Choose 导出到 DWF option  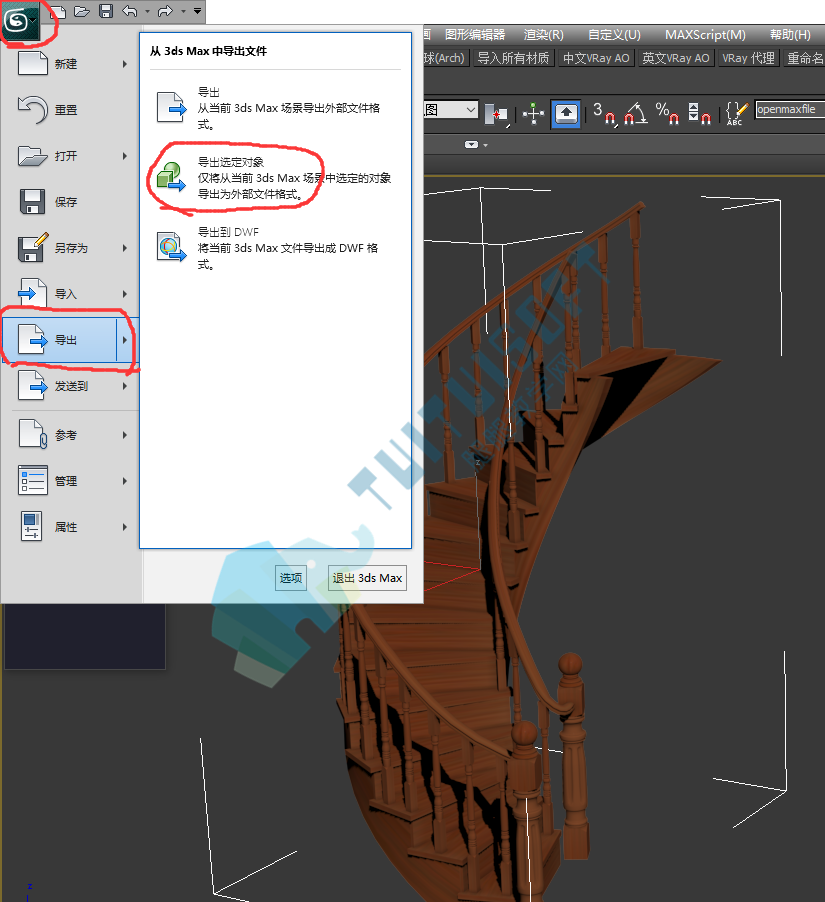[x=275, y=248]
